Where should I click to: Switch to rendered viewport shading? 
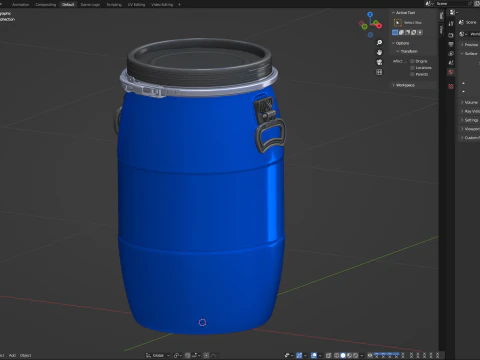point(356,355)
